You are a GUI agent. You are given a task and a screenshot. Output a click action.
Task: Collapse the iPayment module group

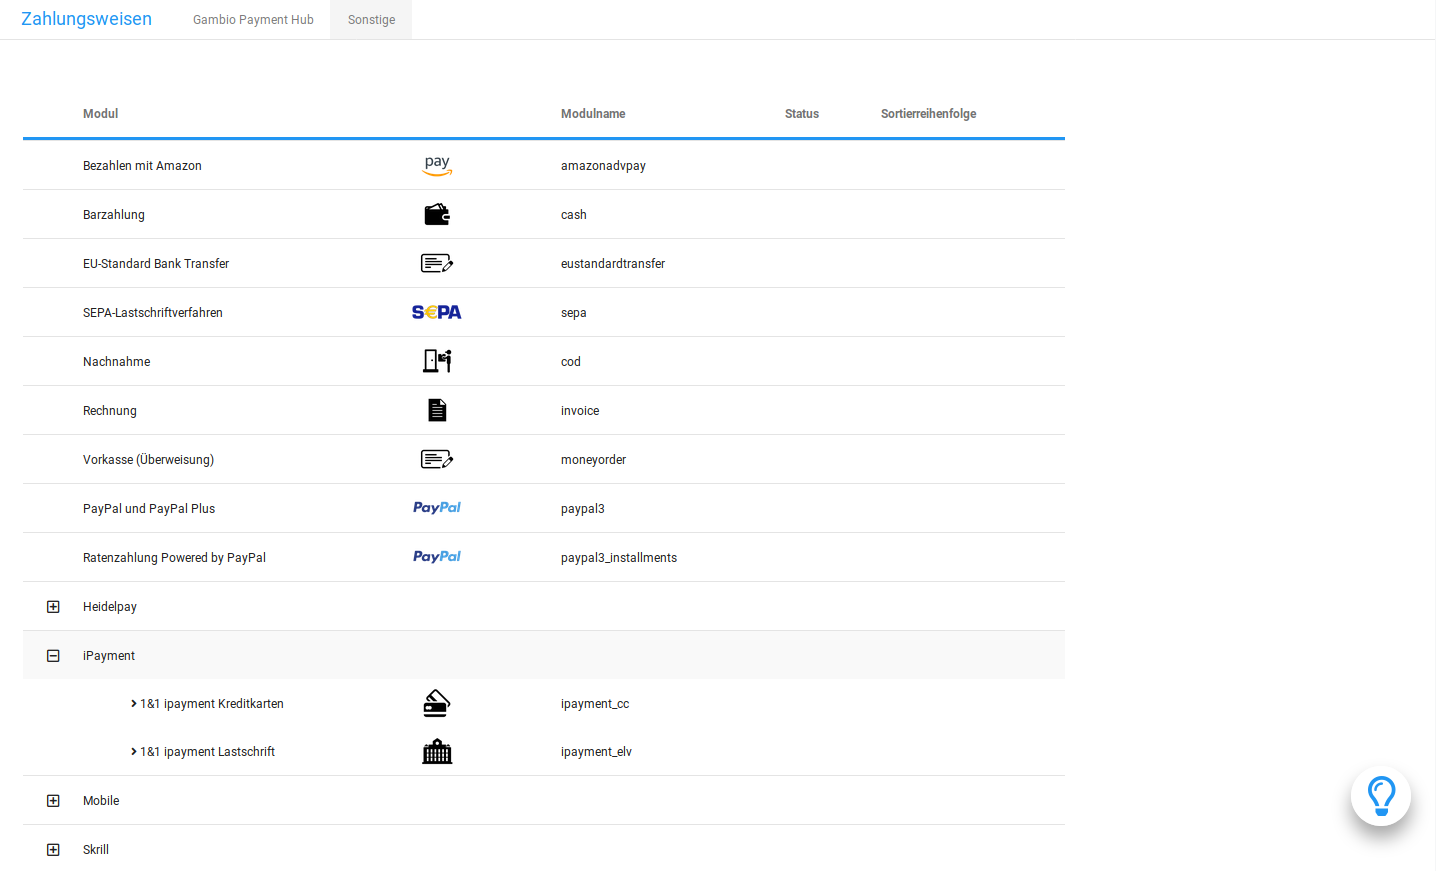(53, 656)
